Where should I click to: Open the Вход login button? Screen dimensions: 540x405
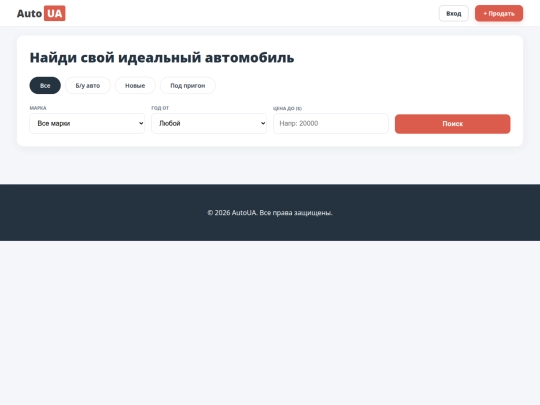[x=454, y=13]
